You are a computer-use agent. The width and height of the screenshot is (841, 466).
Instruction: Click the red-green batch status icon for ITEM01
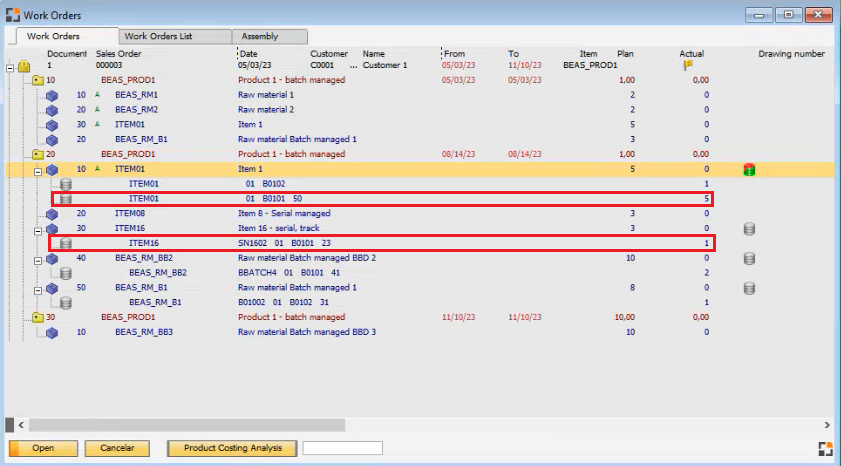pyautogui.click(x=748, y=170)
